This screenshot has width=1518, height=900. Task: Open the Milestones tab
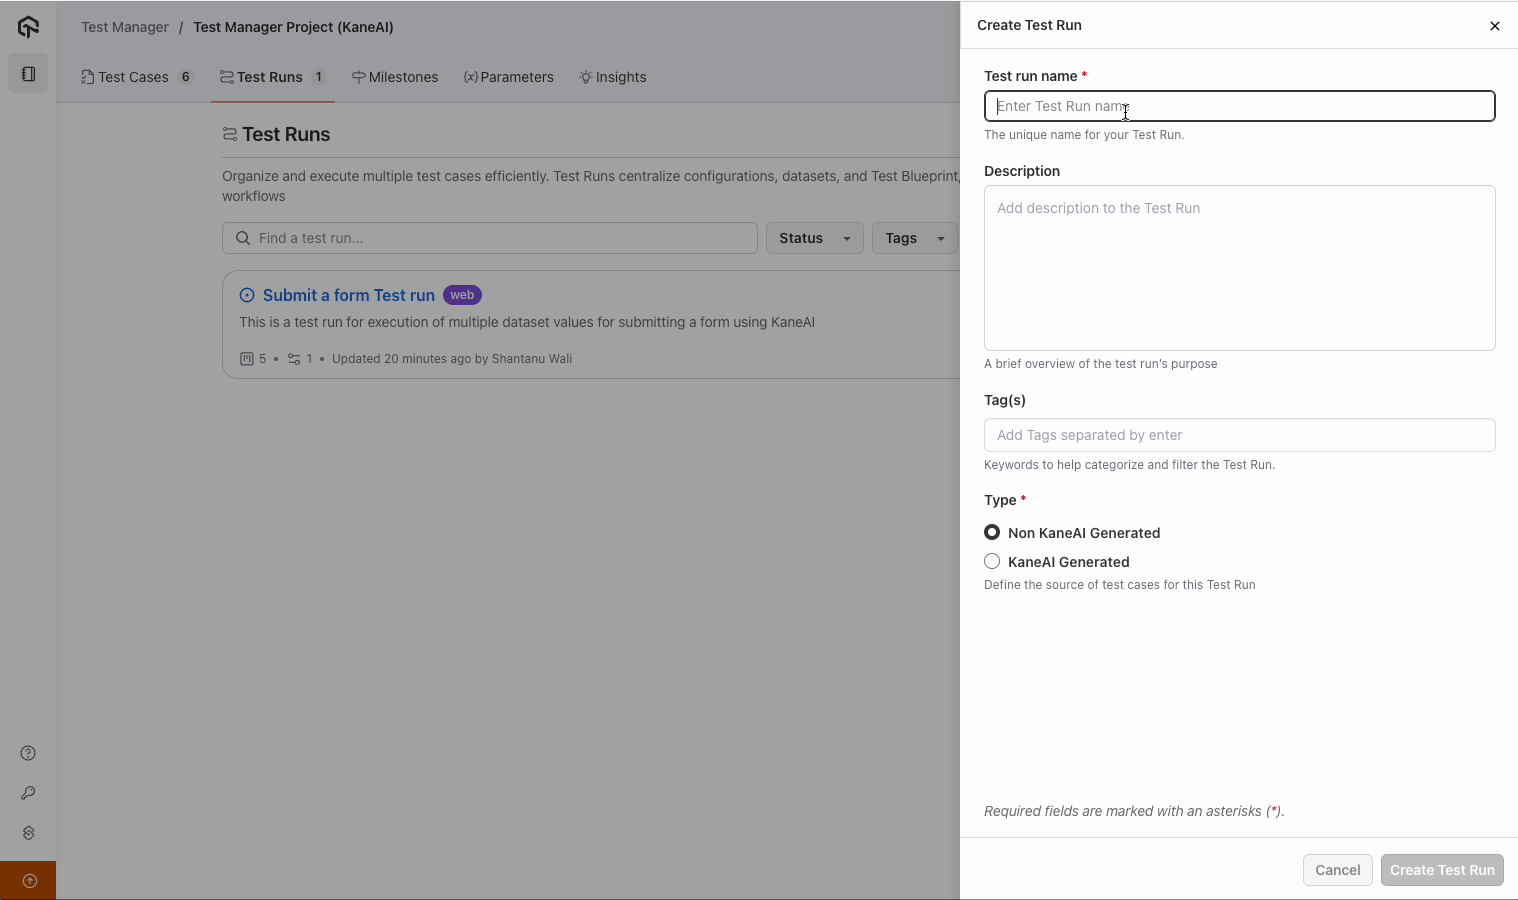point(395,77)
